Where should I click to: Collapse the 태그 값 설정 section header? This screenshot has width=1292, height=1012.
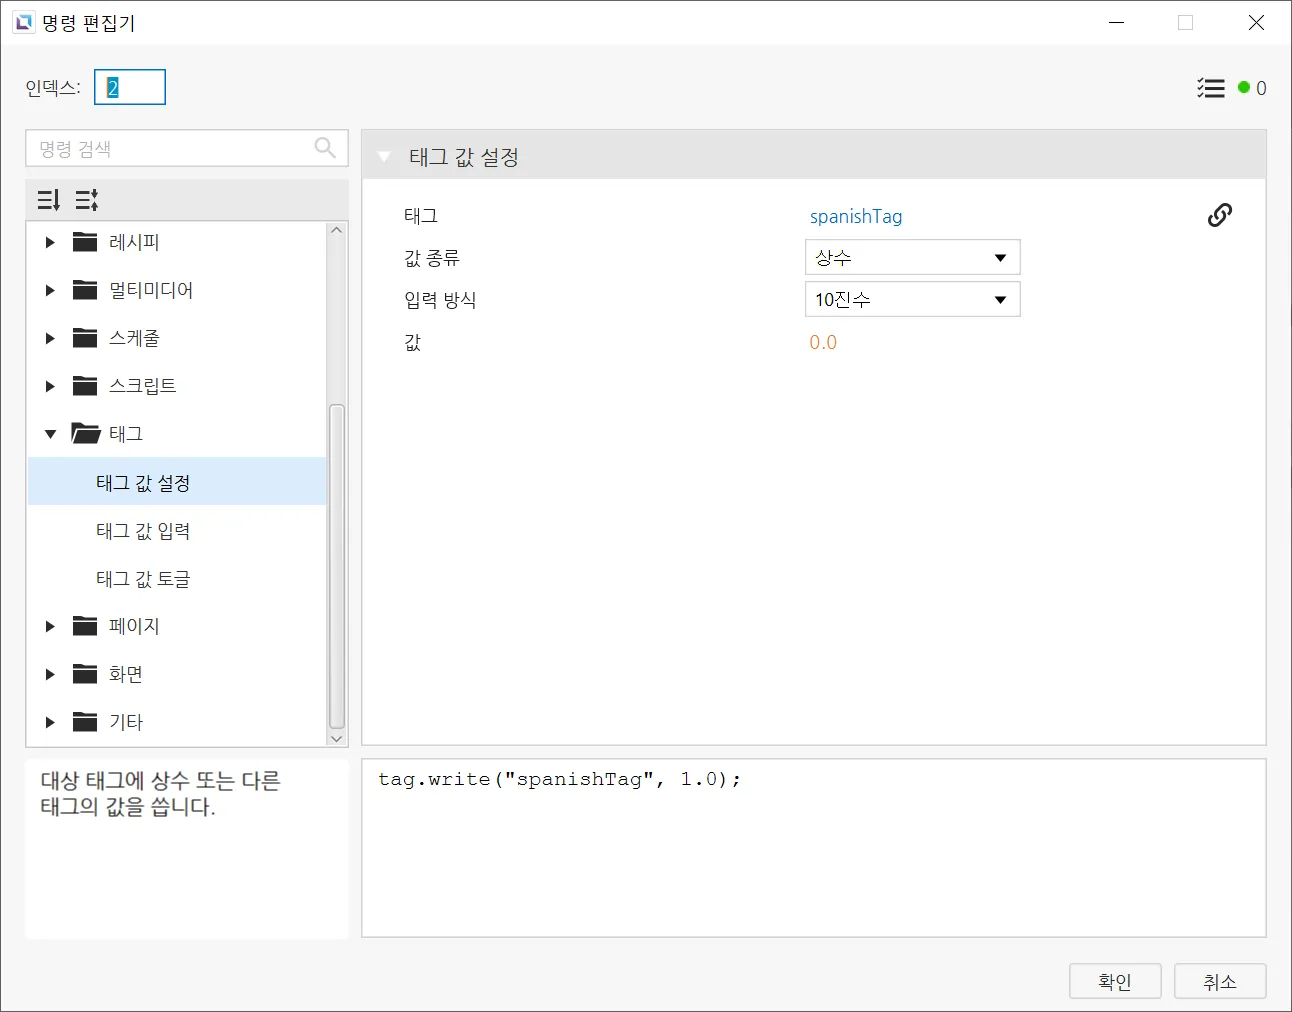point(384,157)
